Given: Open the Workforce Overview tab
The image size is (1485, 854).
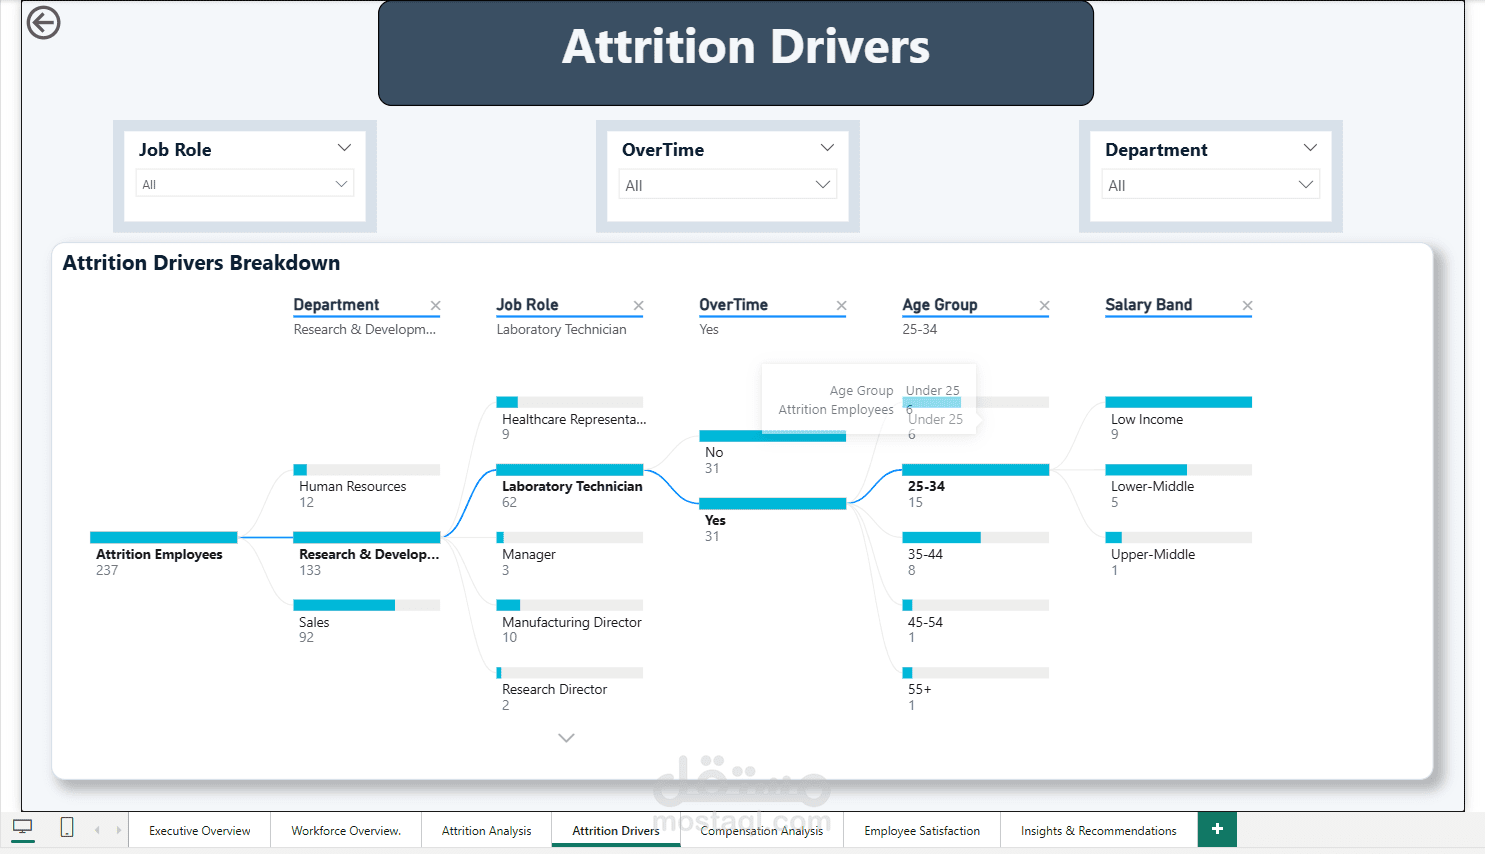Looking at the screenshot, I should (x=346, y=830).
